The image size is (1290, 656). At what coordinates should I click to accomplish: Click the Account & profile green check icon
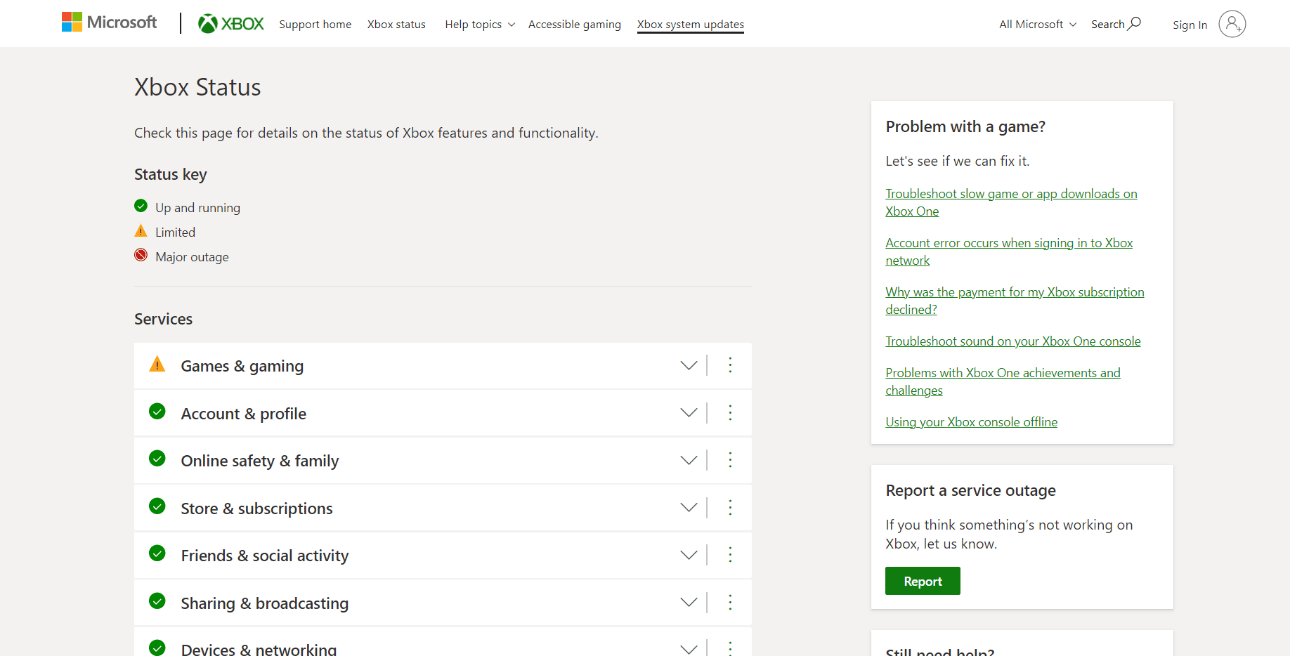tap(157, 411)
